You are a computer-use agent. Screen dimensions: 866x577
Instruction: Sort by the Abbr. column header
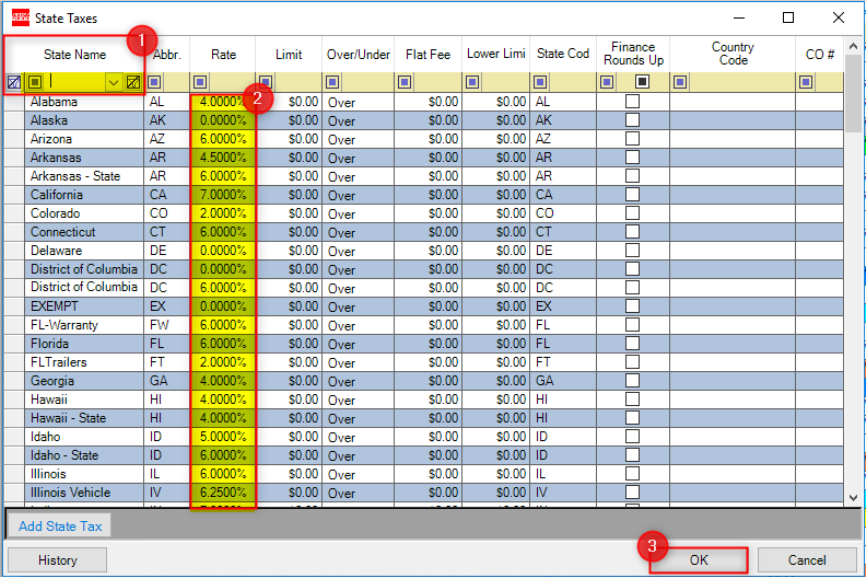[x=167, y=54]
